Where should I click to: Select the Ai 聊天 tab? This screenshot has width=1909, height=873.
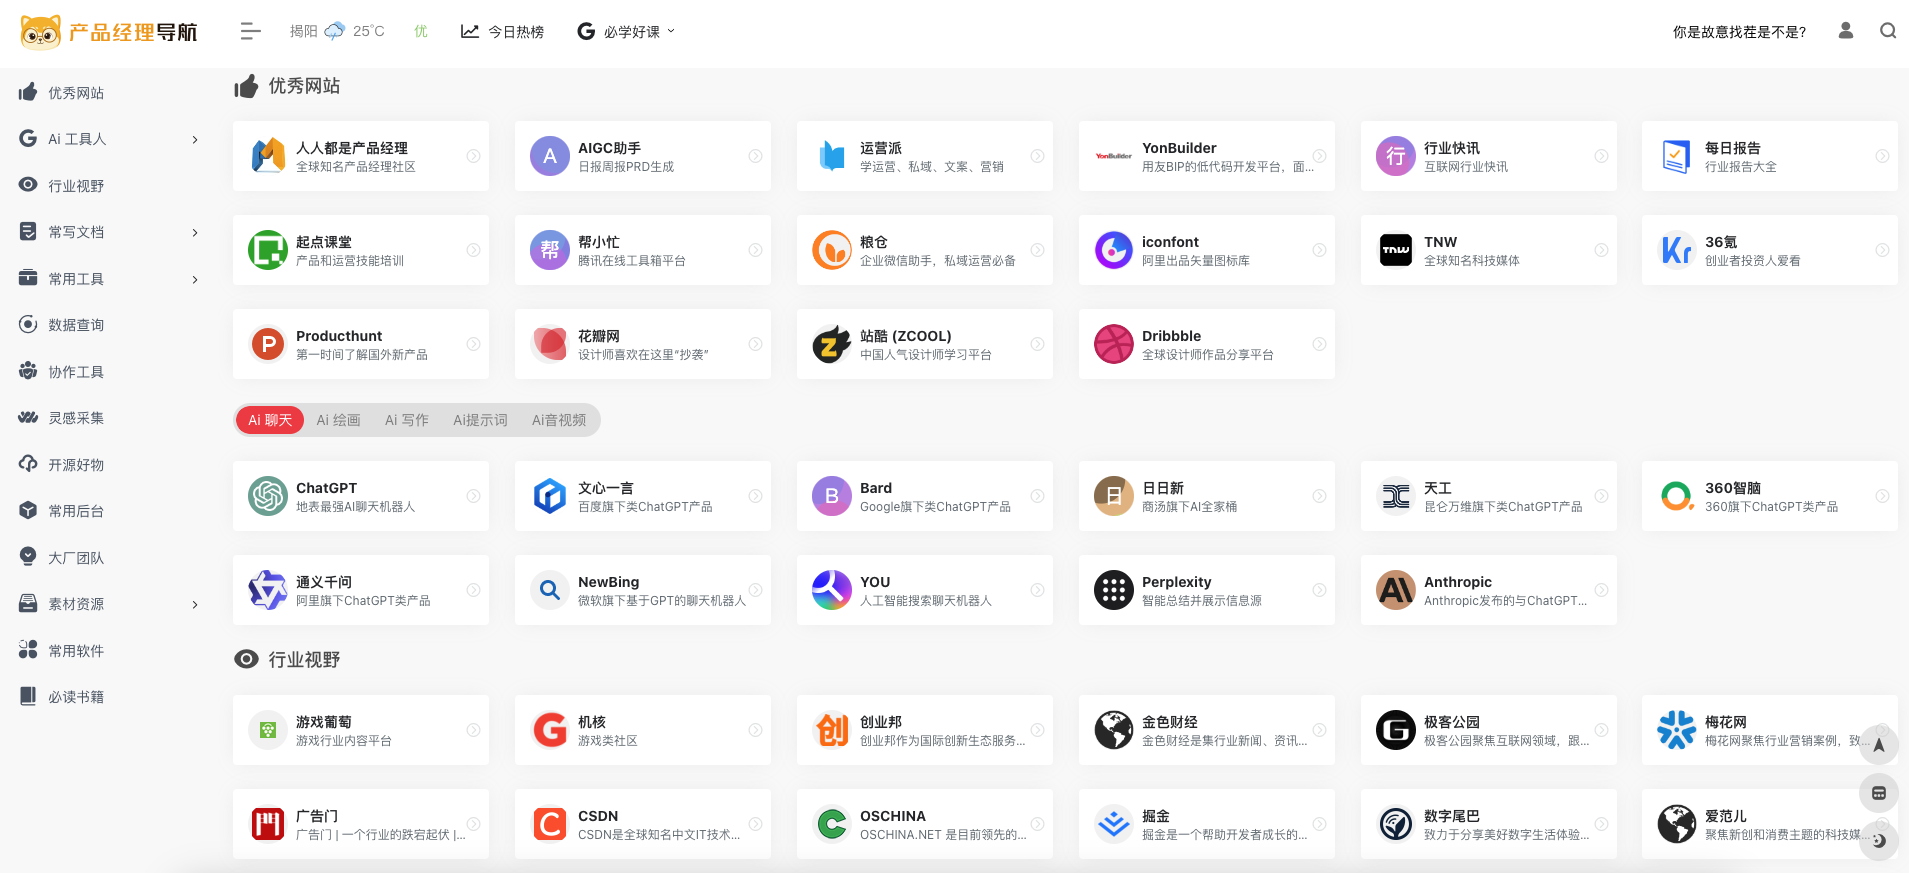270,420
